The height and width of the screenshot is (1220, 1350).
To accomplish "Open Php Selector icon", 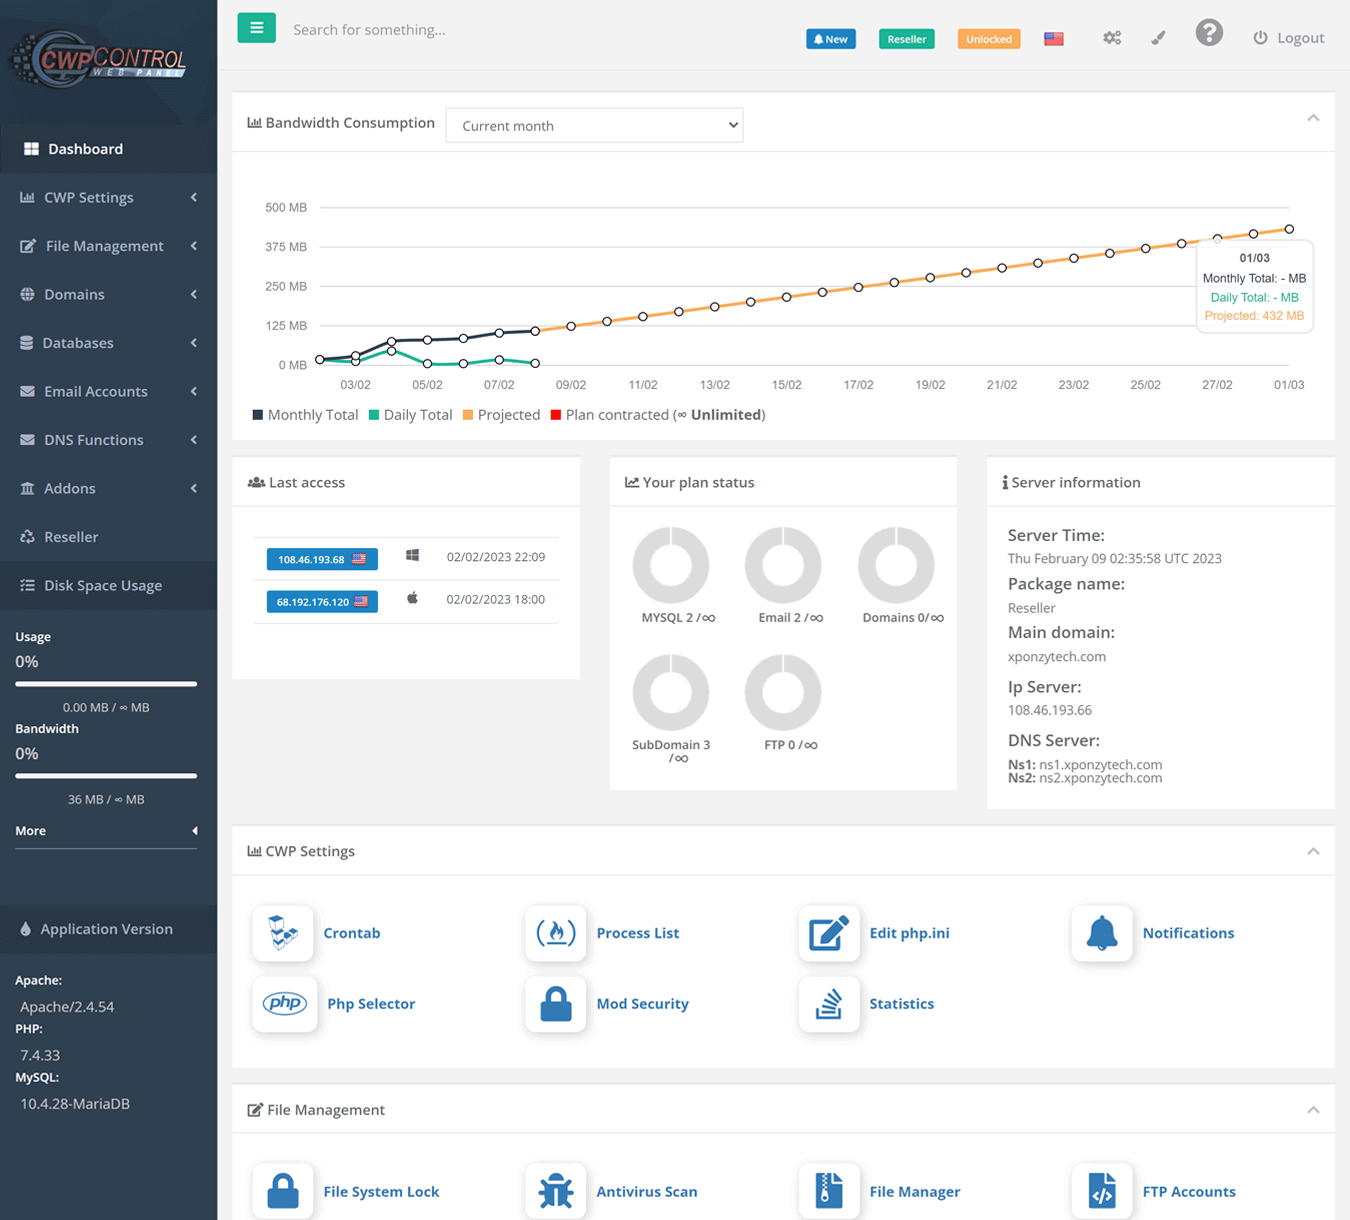I will pos(285,1003).
